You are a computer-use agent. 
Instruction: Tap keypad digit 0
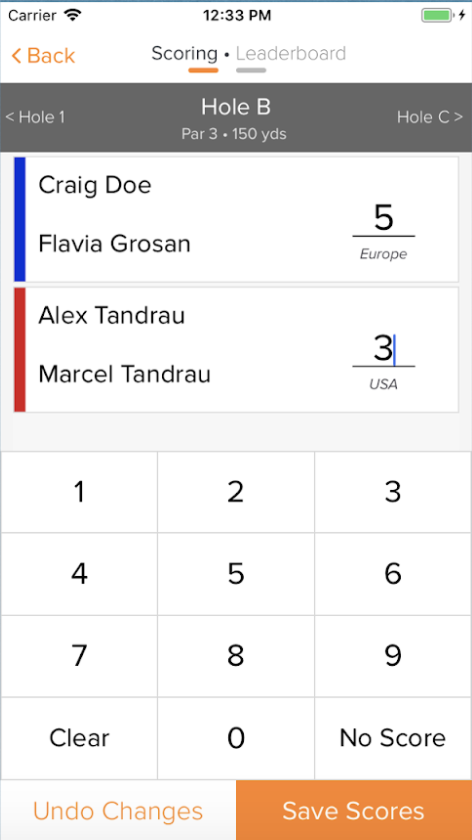pyautogui.click(x=236, y=738)
